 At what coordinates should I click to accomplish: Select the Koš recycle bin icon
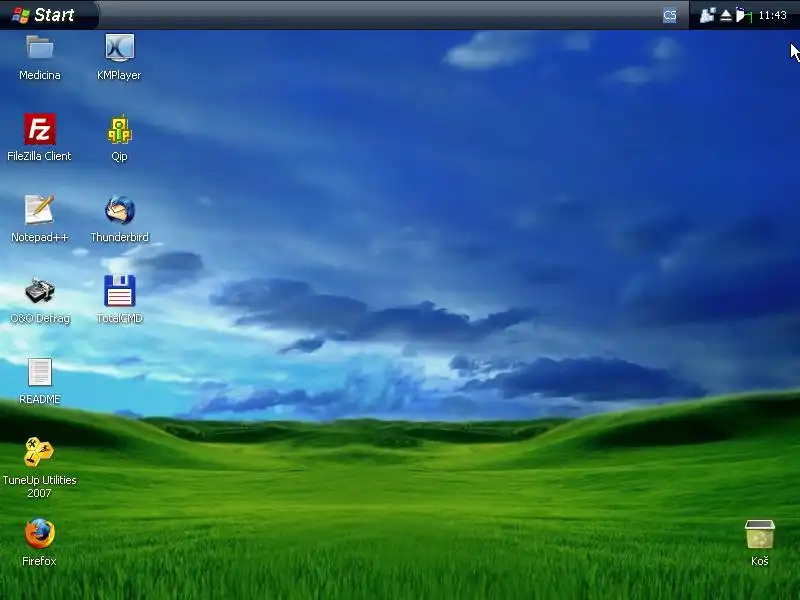tap(760, 534)
